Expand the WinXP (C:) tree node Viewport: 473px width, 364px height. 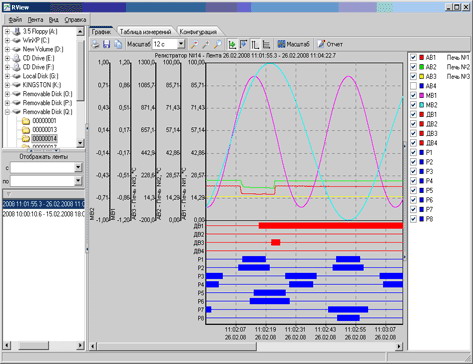coord(7,40)
